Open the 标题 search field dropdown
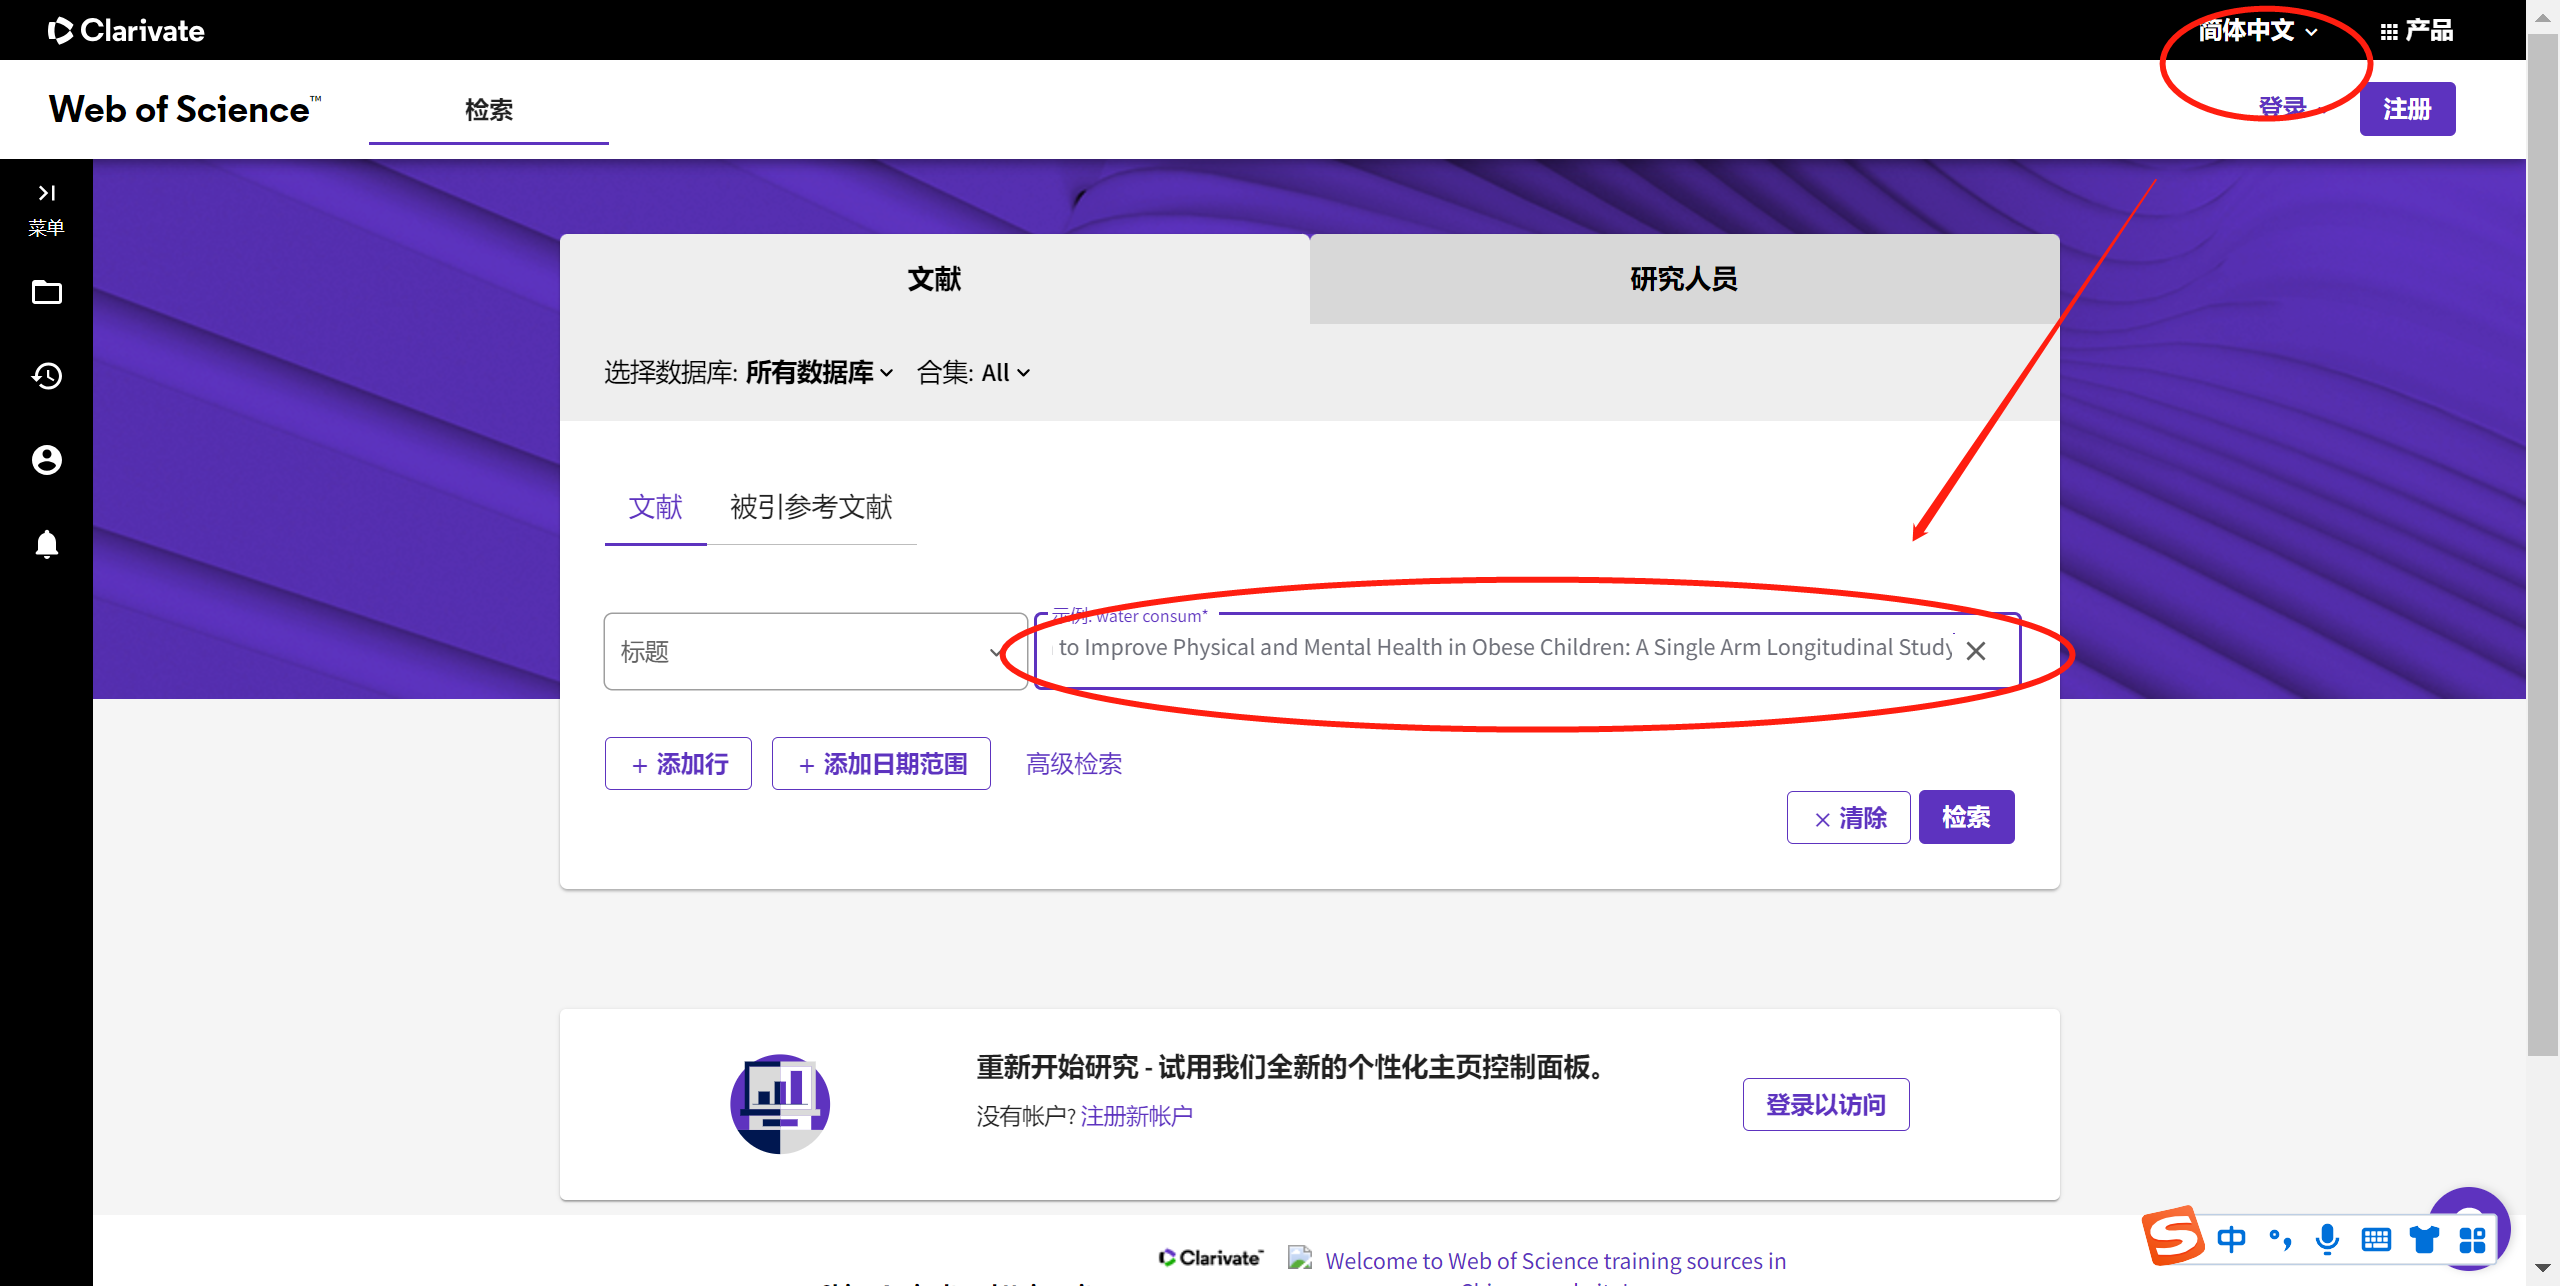The width and height of the screenshot is (2560, 1286). (x=814, y=651)
